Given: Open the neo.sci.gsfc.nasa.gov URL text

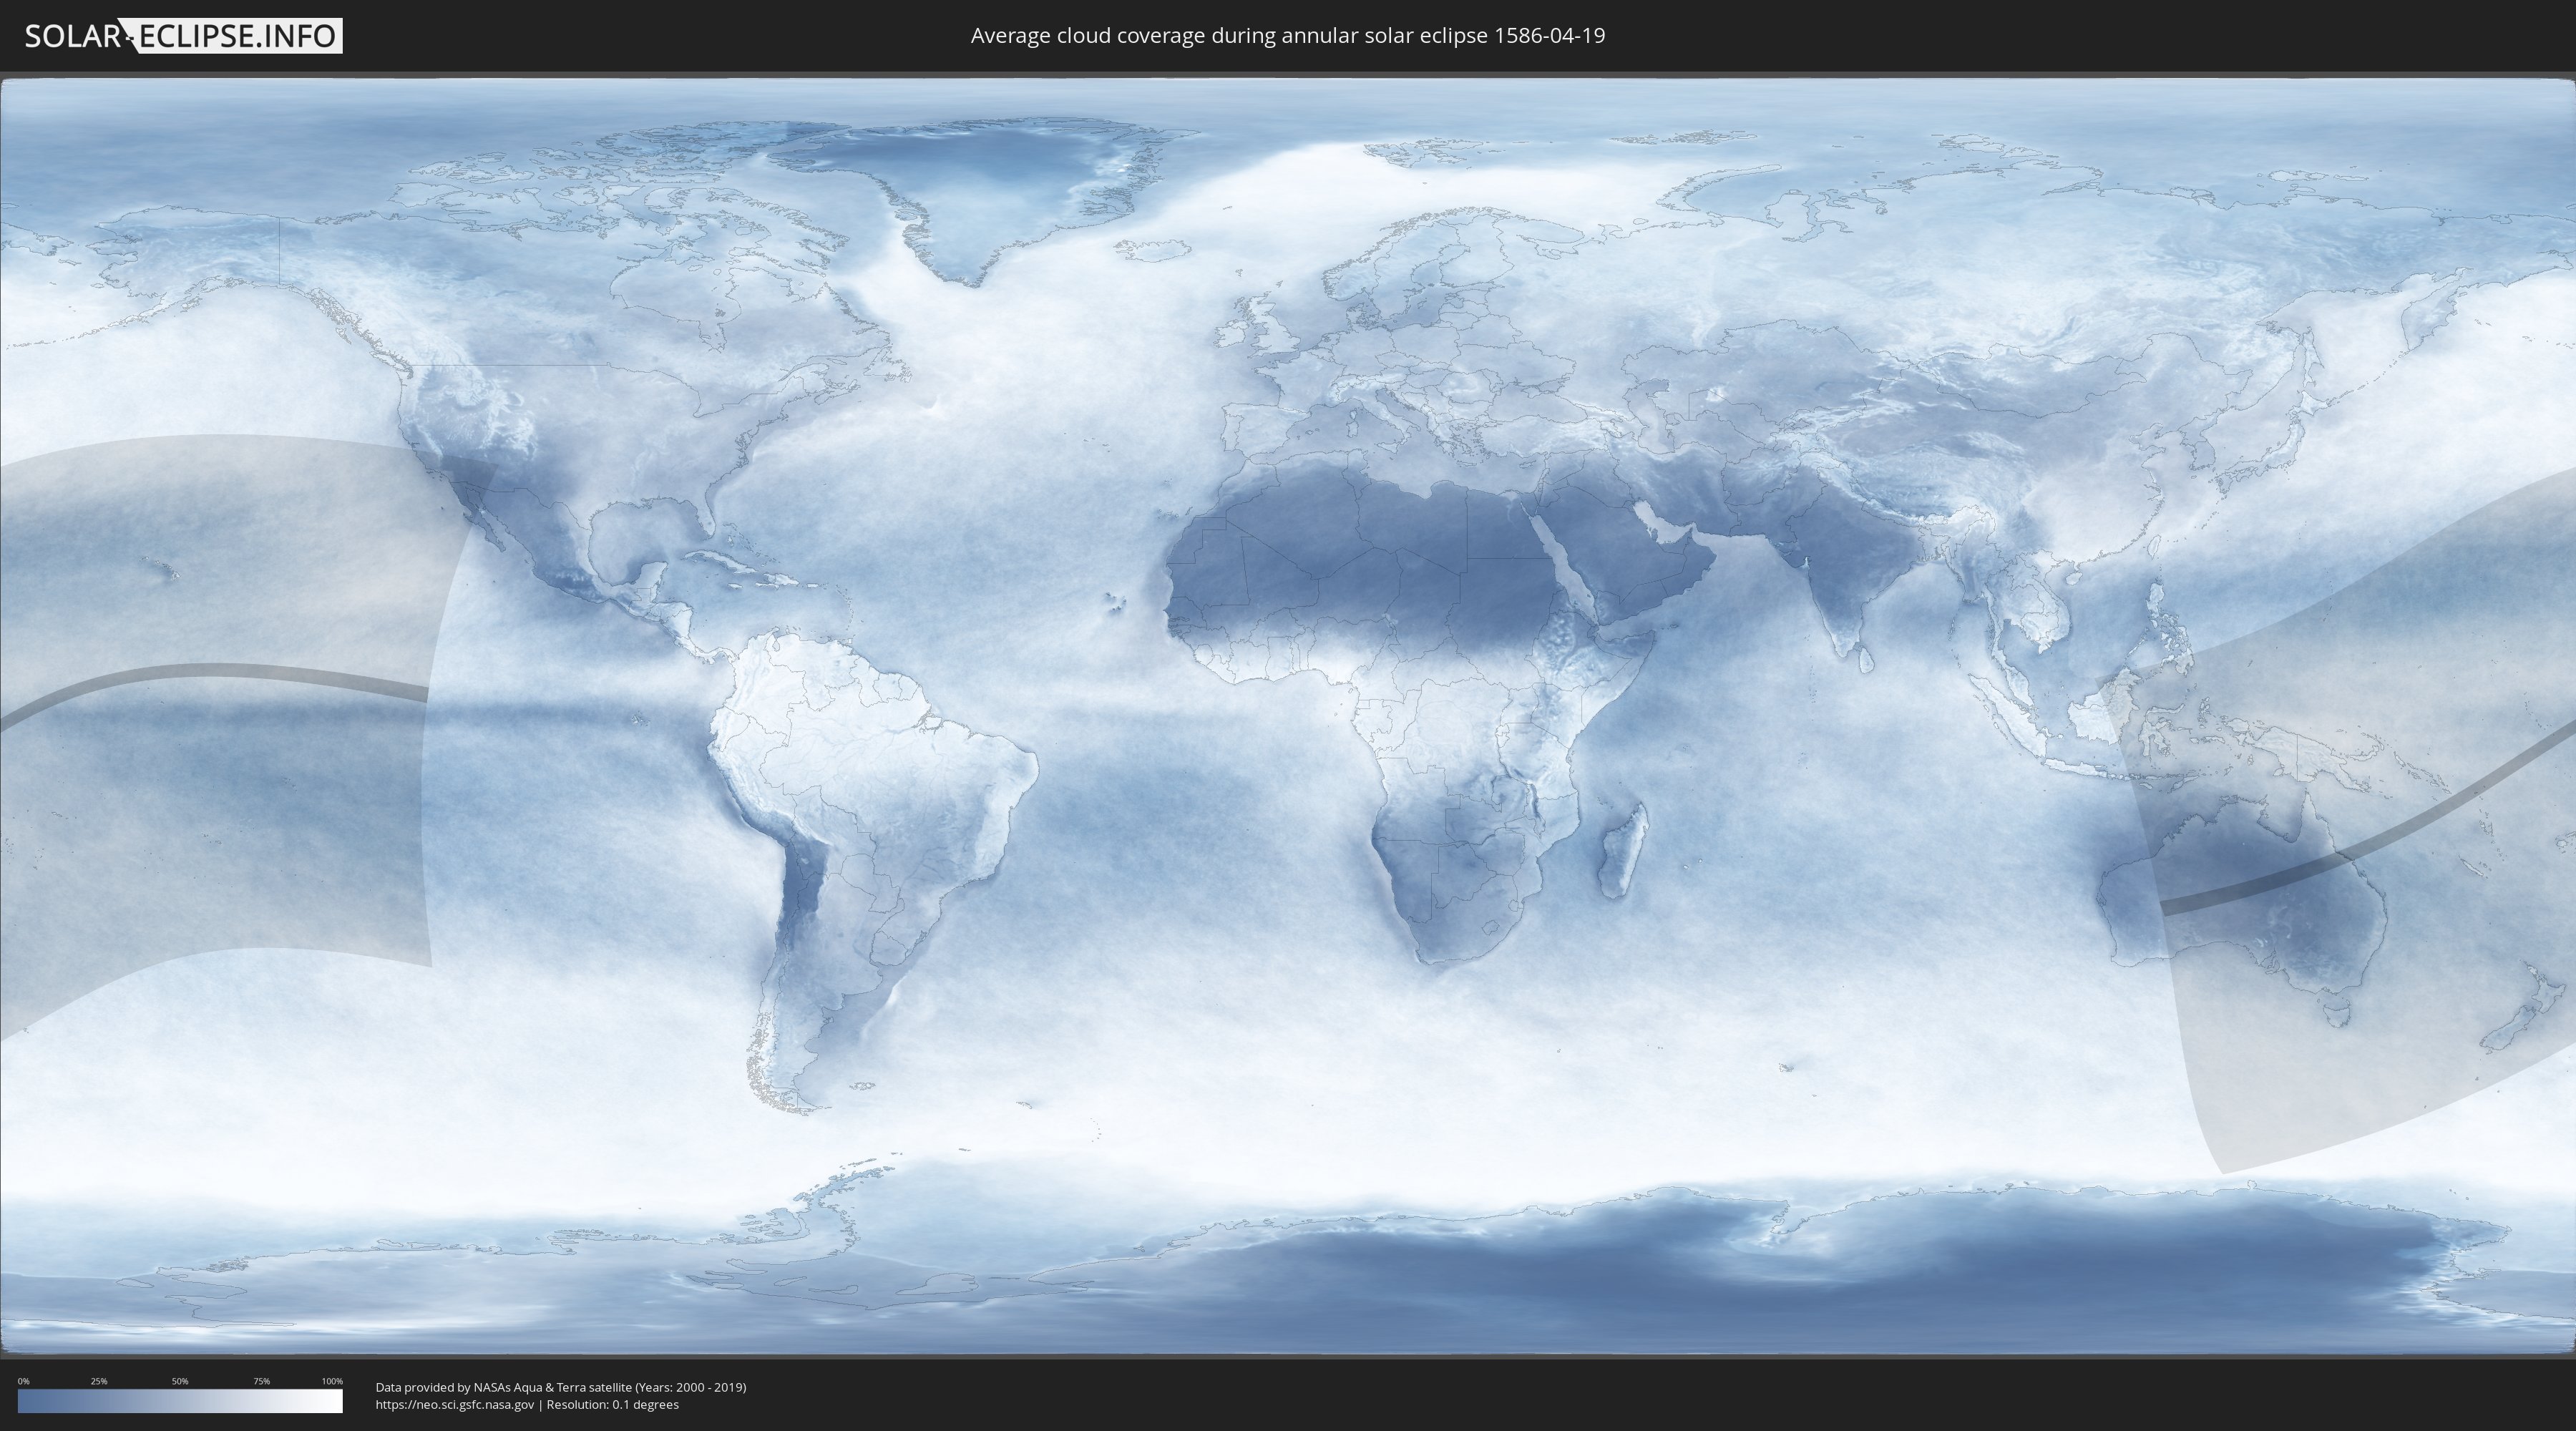Looking at the screenshot, I should 454,1404.
